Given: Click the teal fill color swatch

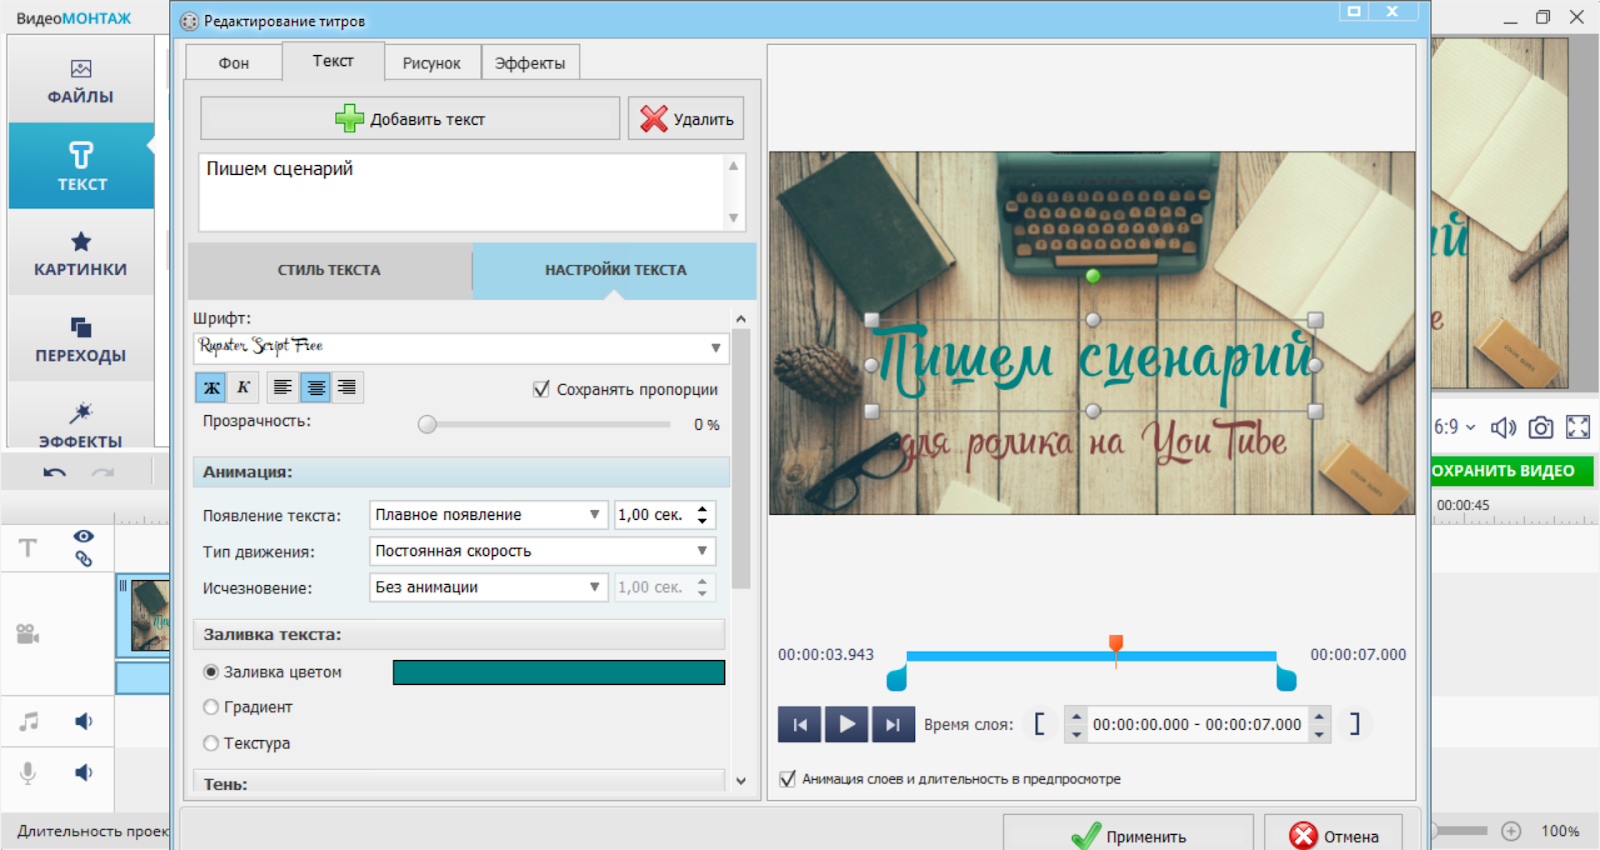Looking at the screenshot, I should [x=558, y=673].
